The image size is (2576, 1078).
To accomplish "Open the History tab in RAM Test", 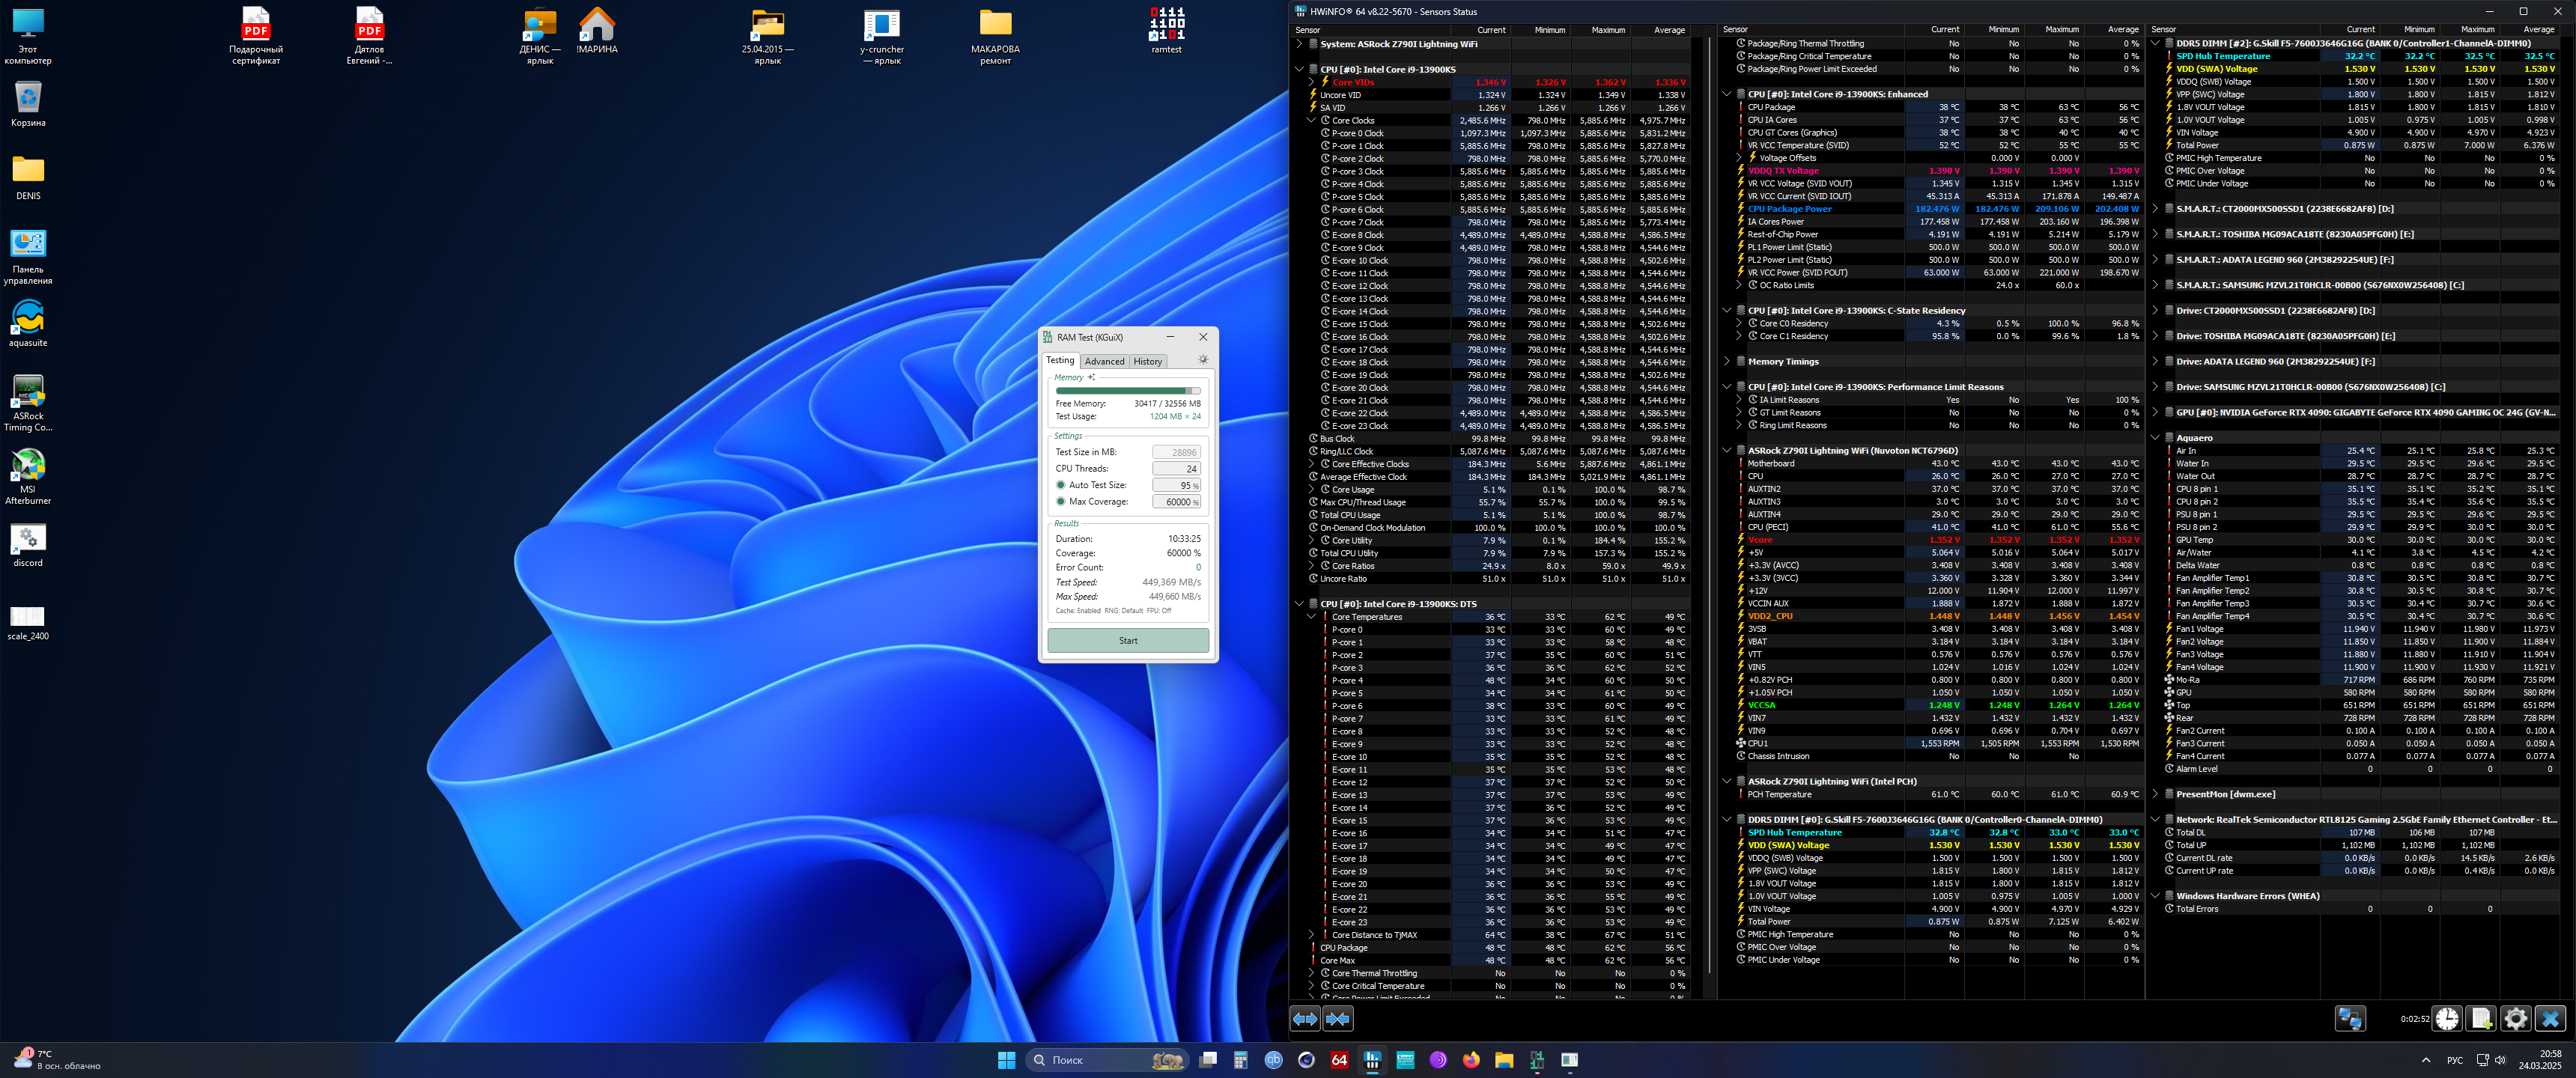I will click(1147, 362).
